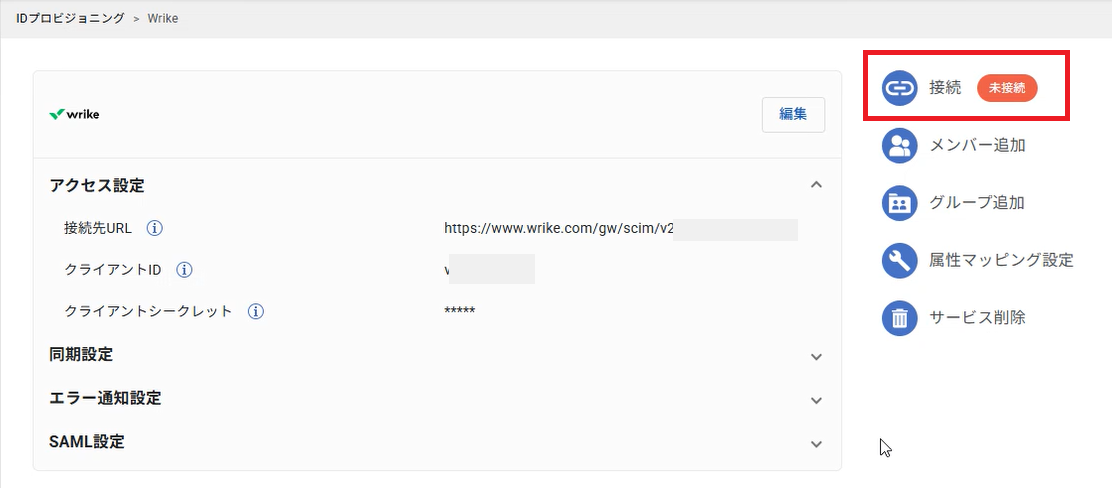The image size is (1112, 488).
Task: Click the エラー通知設定 heading
Action: [105, 398]
